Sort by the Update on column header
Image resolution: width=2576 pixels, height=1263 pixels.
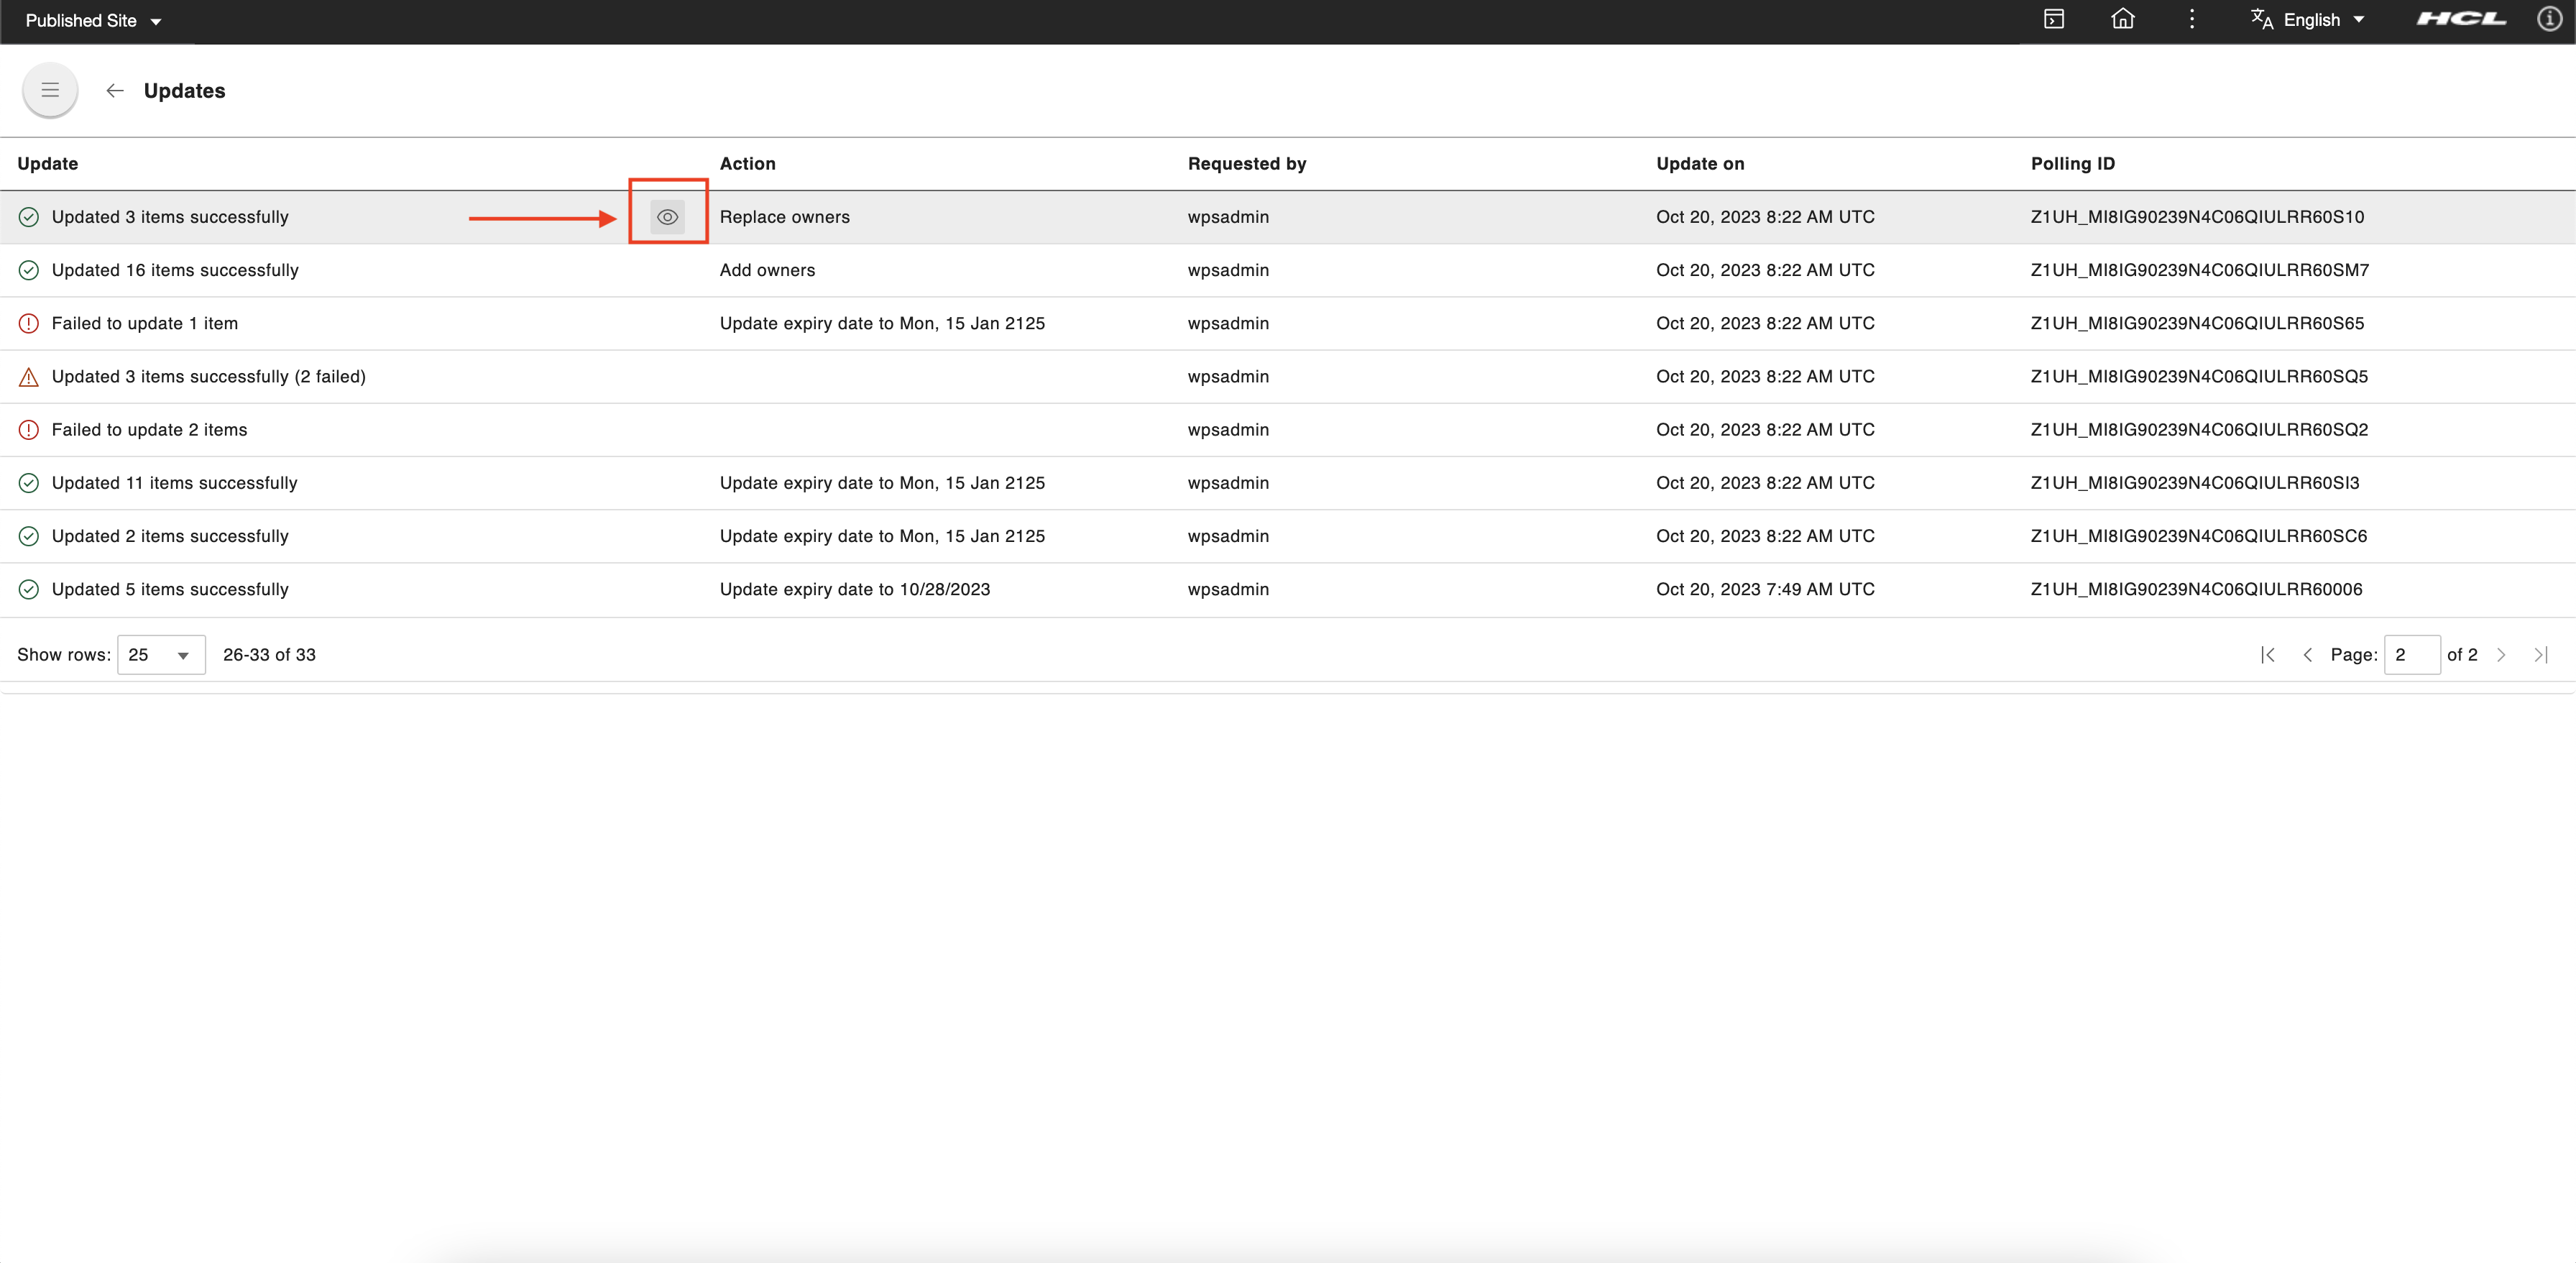[x=1700, y=164]
